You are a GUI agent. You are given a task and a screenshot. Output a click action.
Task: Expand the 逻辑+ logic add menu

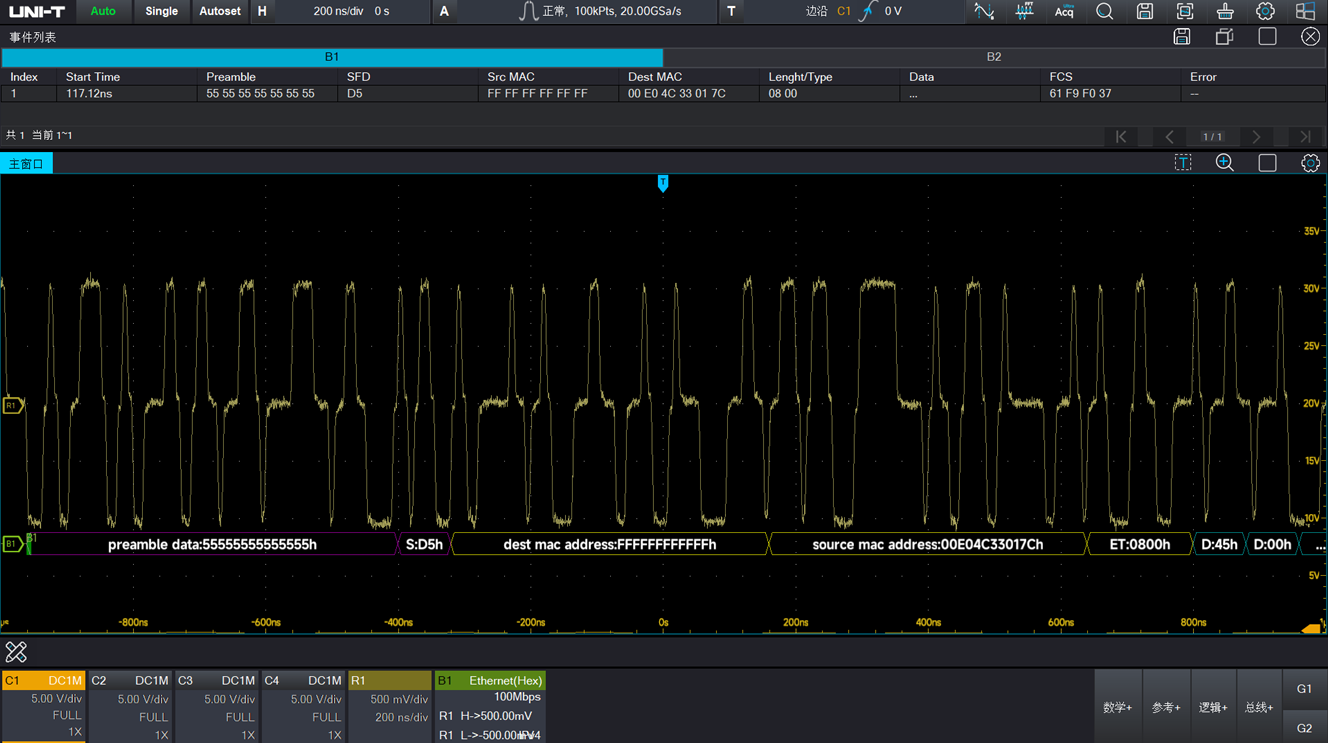(1212, 707)
